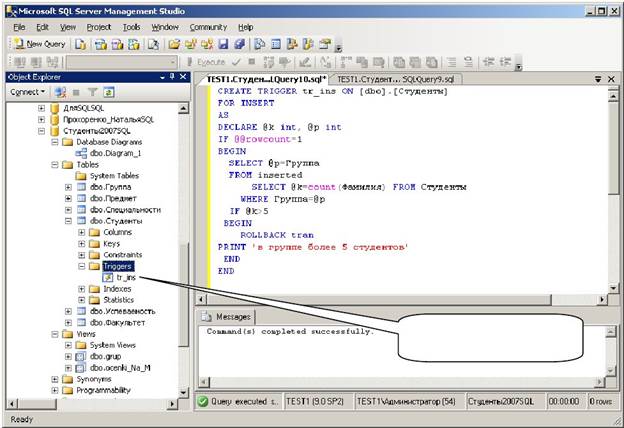Click the Summary window toolbar icon

tap(276, 44)
